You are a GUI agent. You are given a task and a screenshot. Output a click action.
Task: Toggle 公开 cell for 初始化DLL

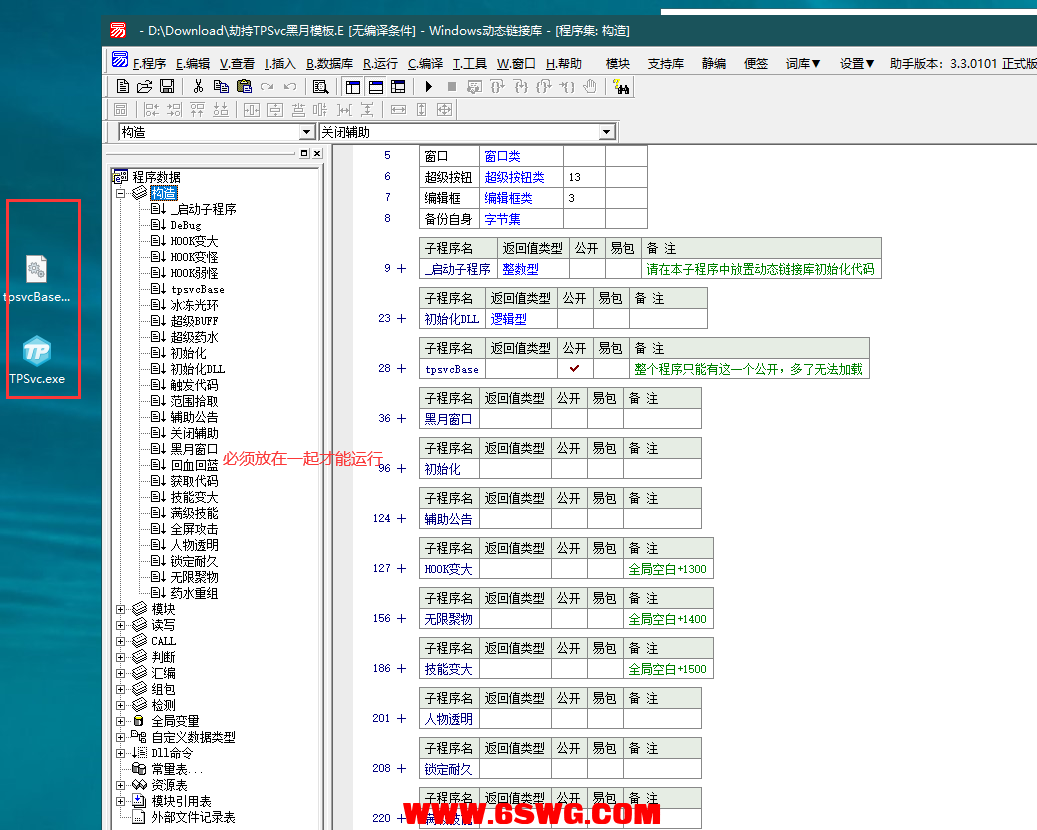coord(575,319)
